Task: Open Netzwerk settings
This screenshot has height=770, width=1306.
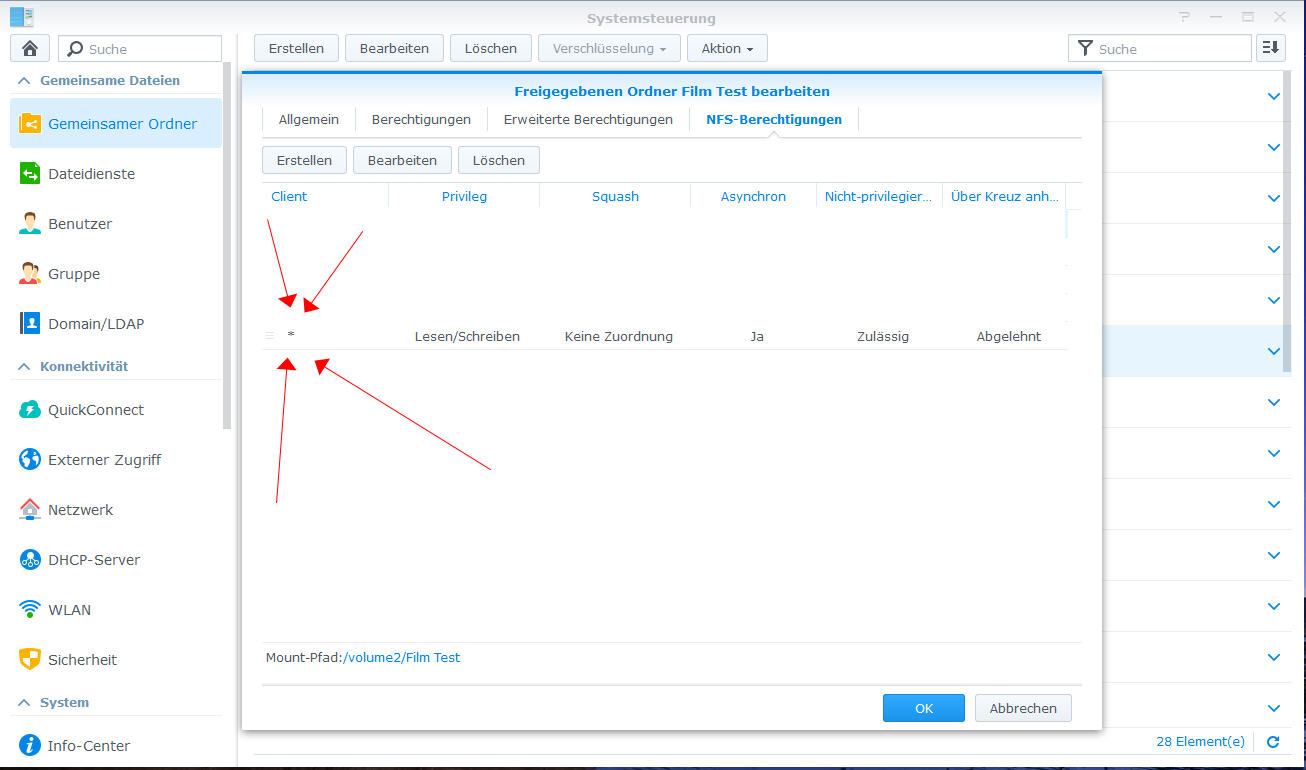Action: (116, 510)
